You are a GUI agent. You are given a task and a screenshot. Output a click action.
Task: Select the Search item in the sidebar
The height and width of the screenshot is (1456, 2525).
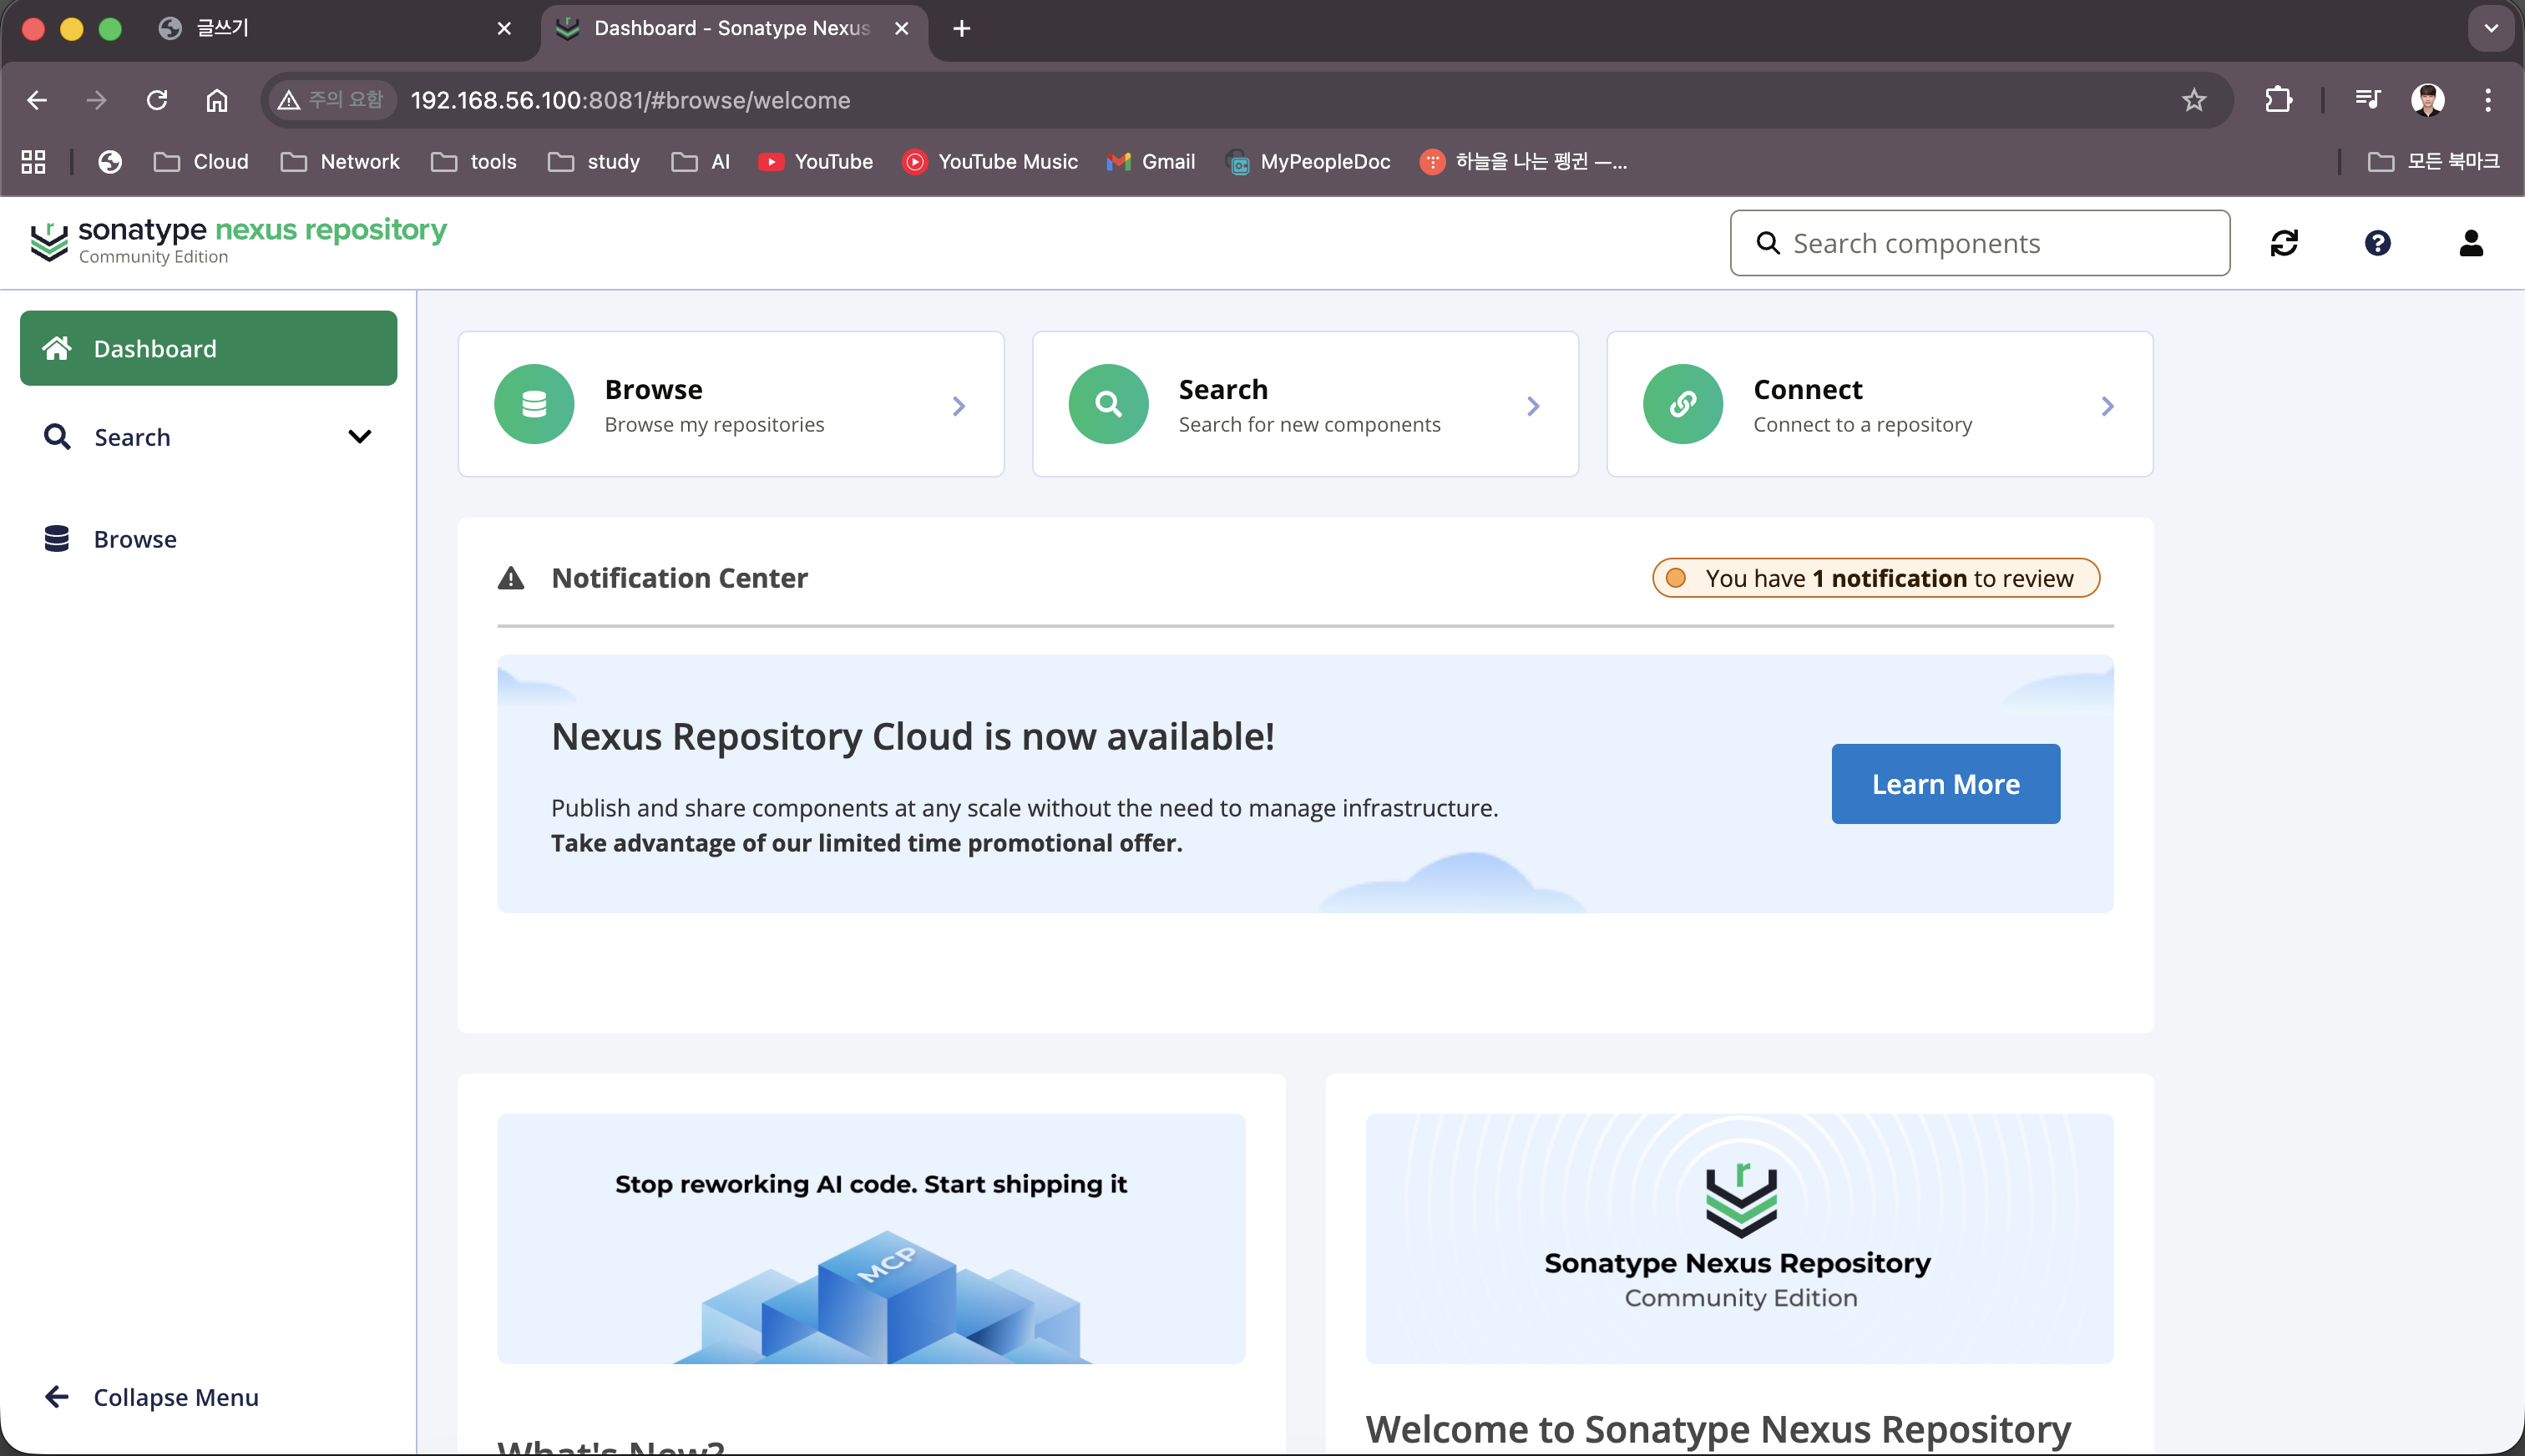[209, 437]
